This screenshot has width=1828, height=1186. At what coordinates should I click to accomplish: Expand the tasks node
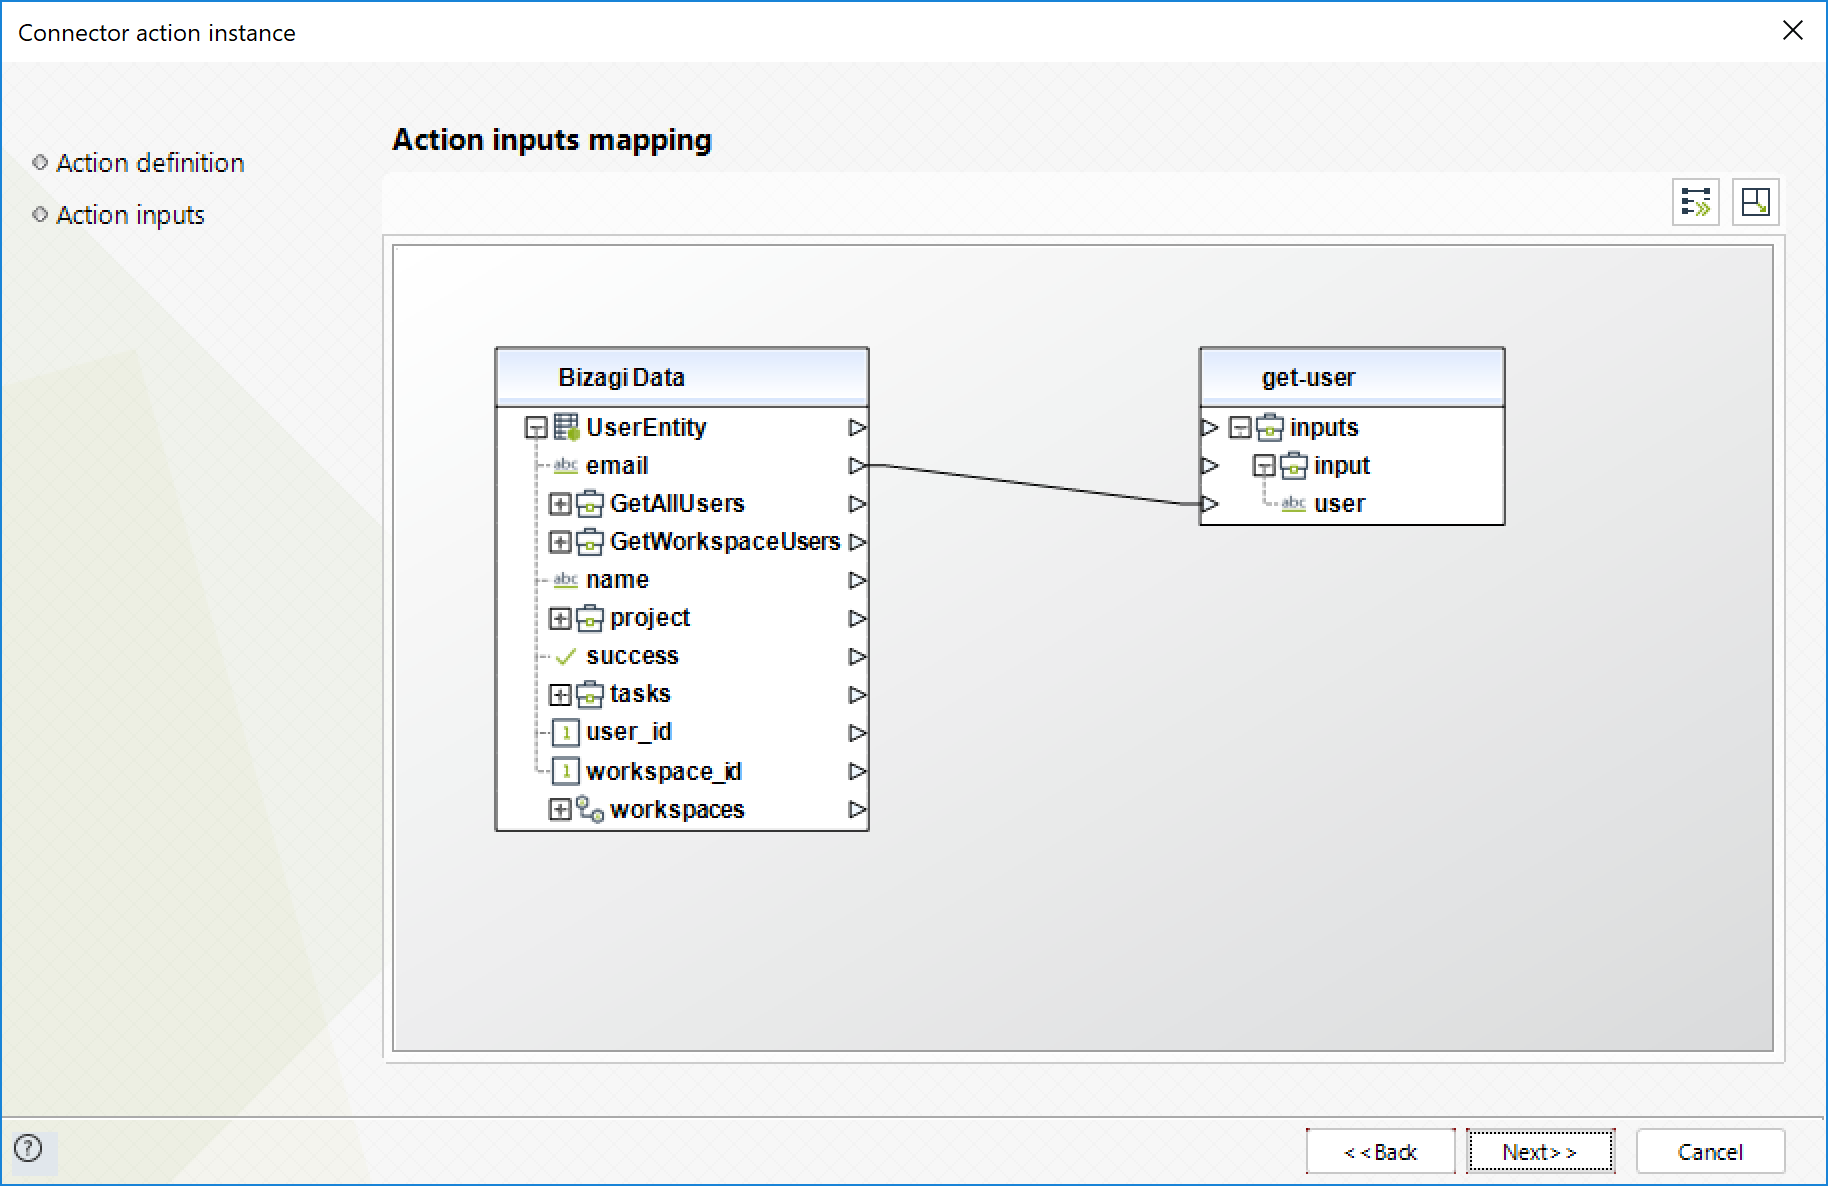[560, 694]
